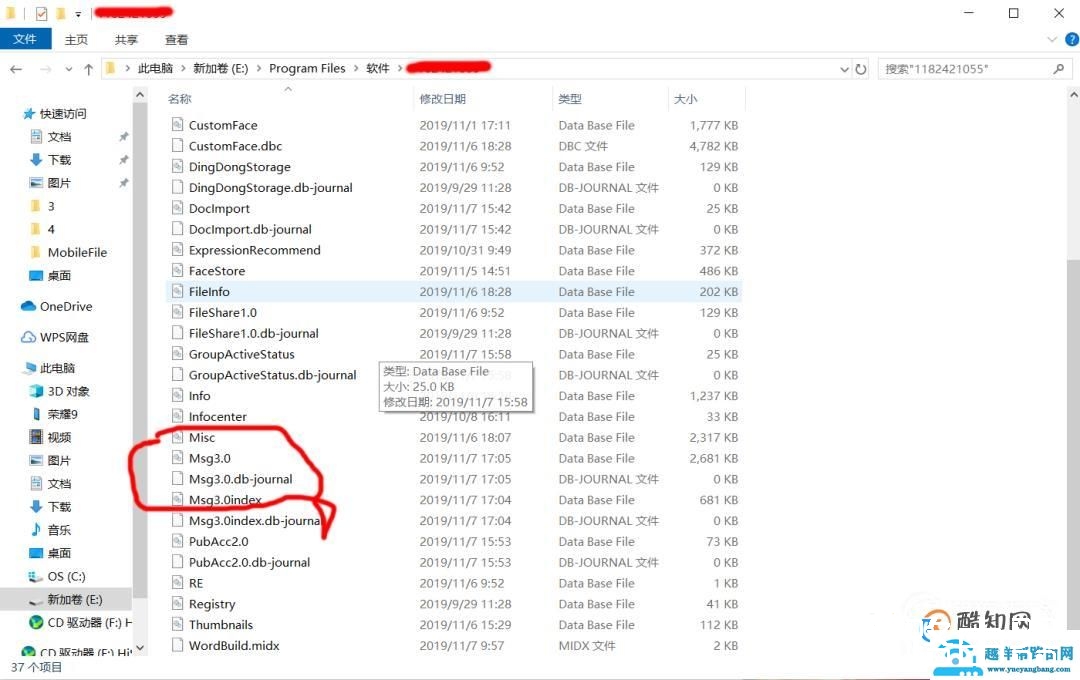Click the Properties checkmark icon in title bar
The image size is (1080, 680).
coord(41,14)
